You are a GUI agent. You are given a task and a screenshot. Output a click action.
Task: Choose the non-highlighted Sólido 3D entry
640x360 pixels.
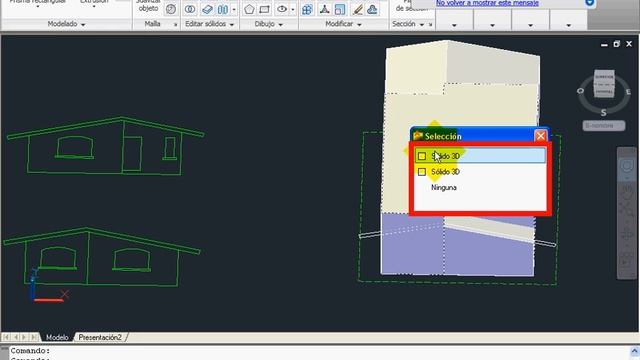(x=480, y=172)
